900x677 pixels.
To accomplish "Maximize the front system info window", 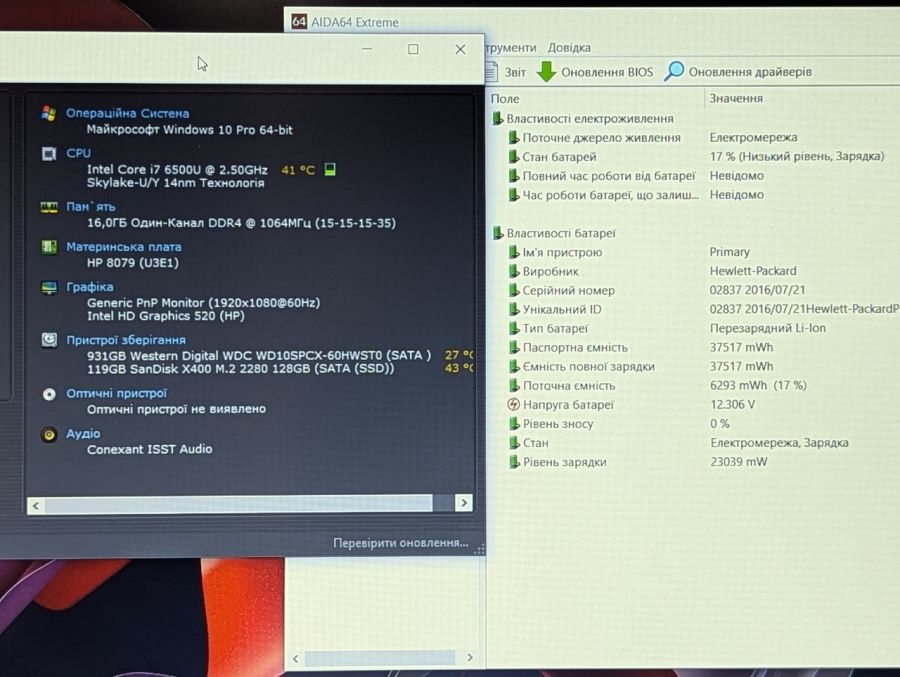I will (x=413, y=49).
